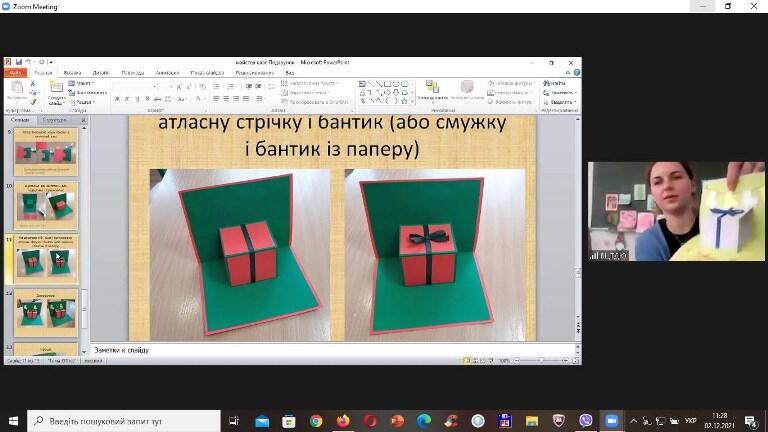Click the Undo arrow in PowerPoint
This screenshot has width=768, height=432.
pyautogui.click(x=28, y=62)
